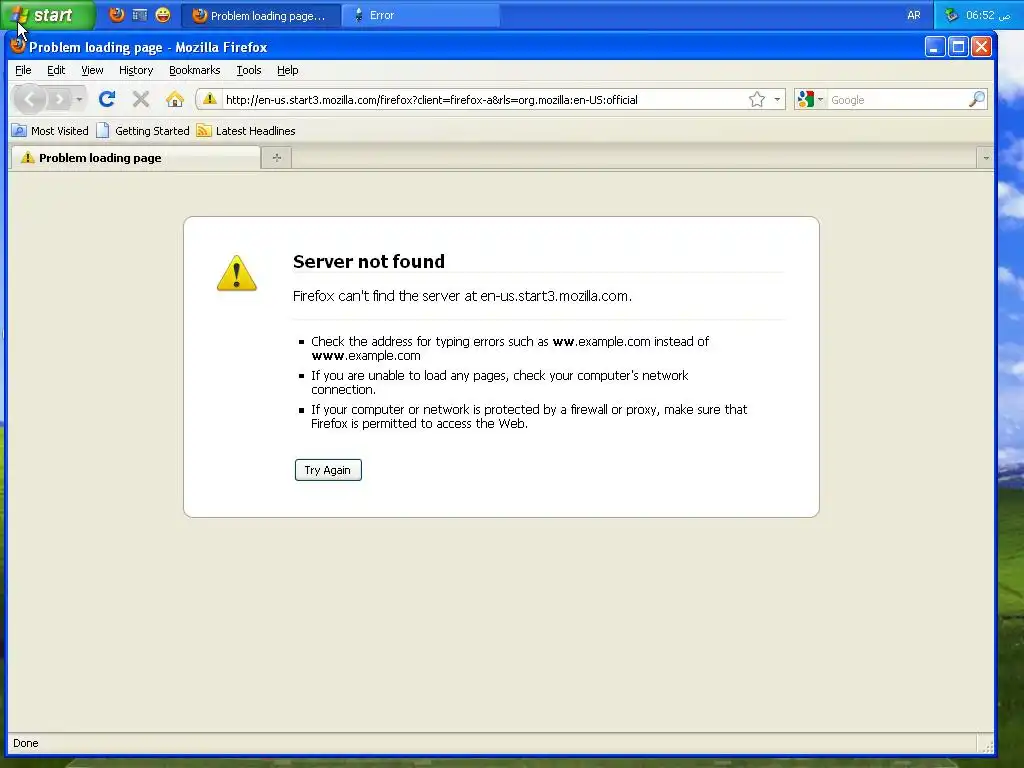Click the Done status bar text
Screen dimensions: 1024x768
25,743
